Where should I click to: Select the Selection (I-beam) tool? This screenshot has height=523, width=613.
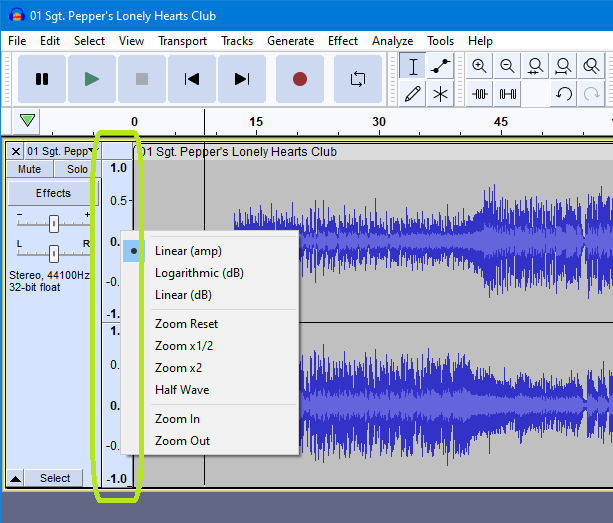point(412,66)
